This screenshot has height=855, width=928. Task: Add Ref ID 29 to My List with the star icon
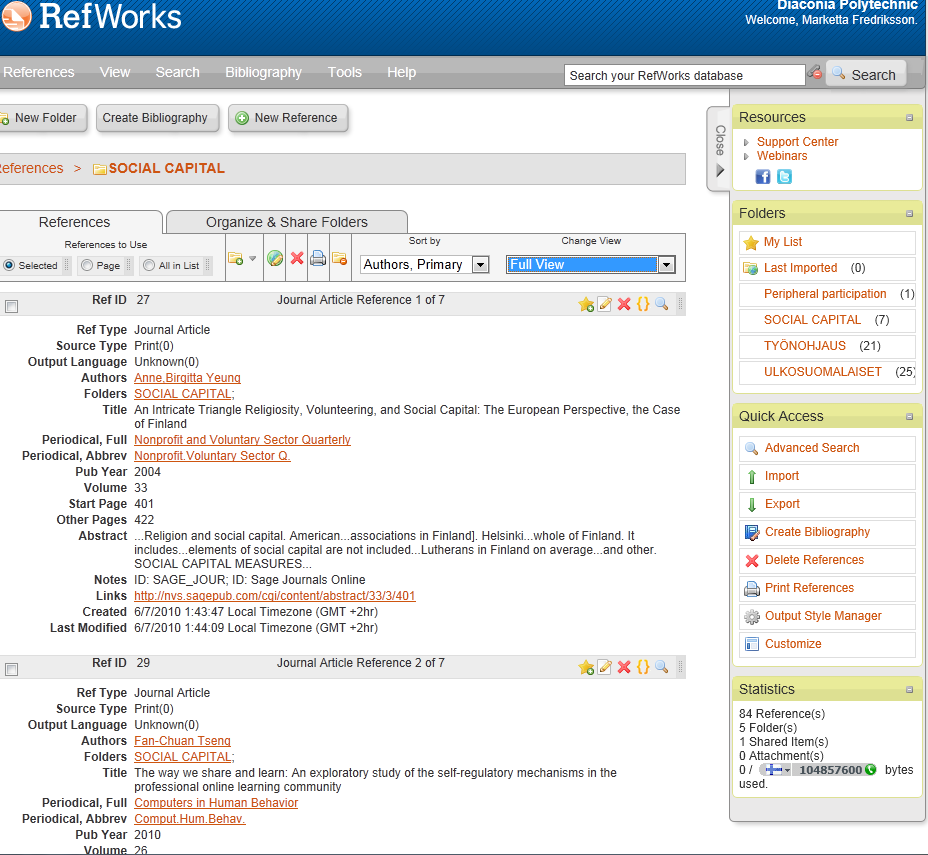click(x=587, y=667)
